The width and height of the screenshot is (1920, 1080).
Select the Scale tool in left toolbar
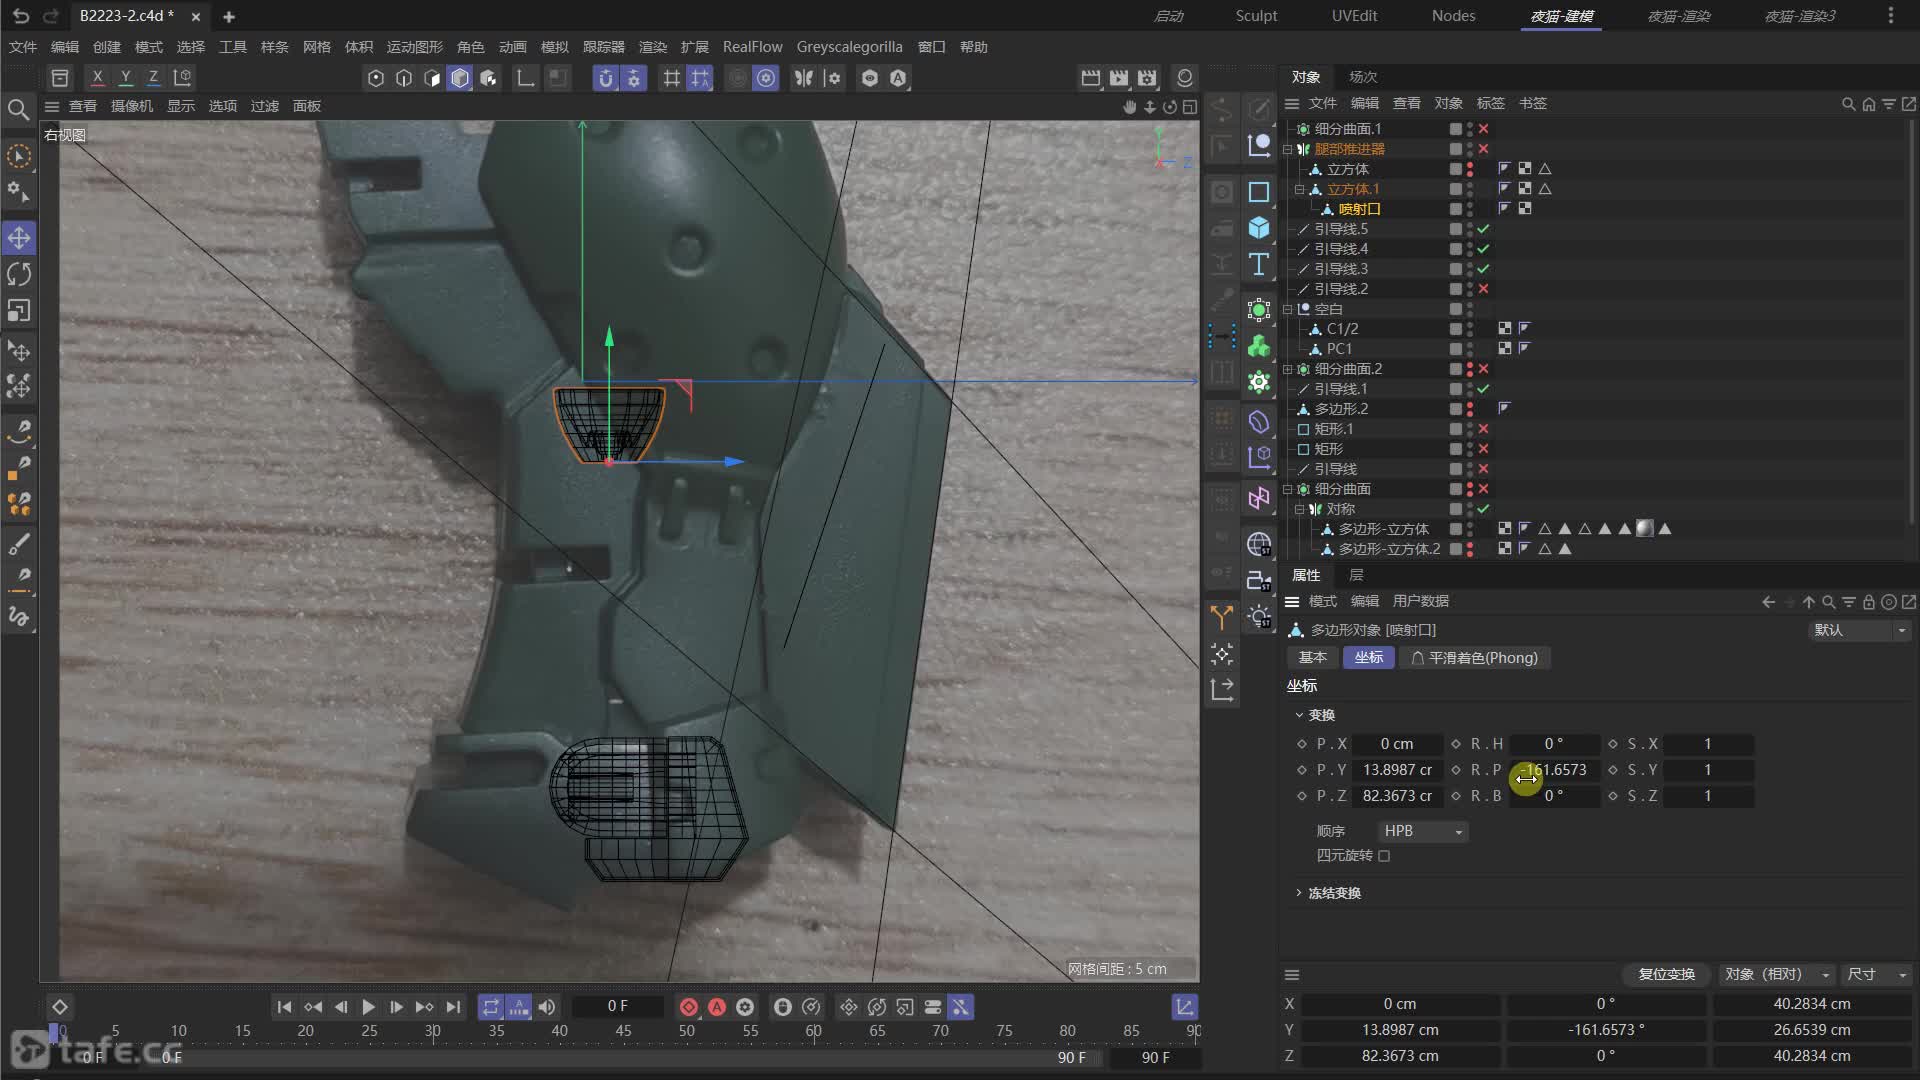(19, 311)
